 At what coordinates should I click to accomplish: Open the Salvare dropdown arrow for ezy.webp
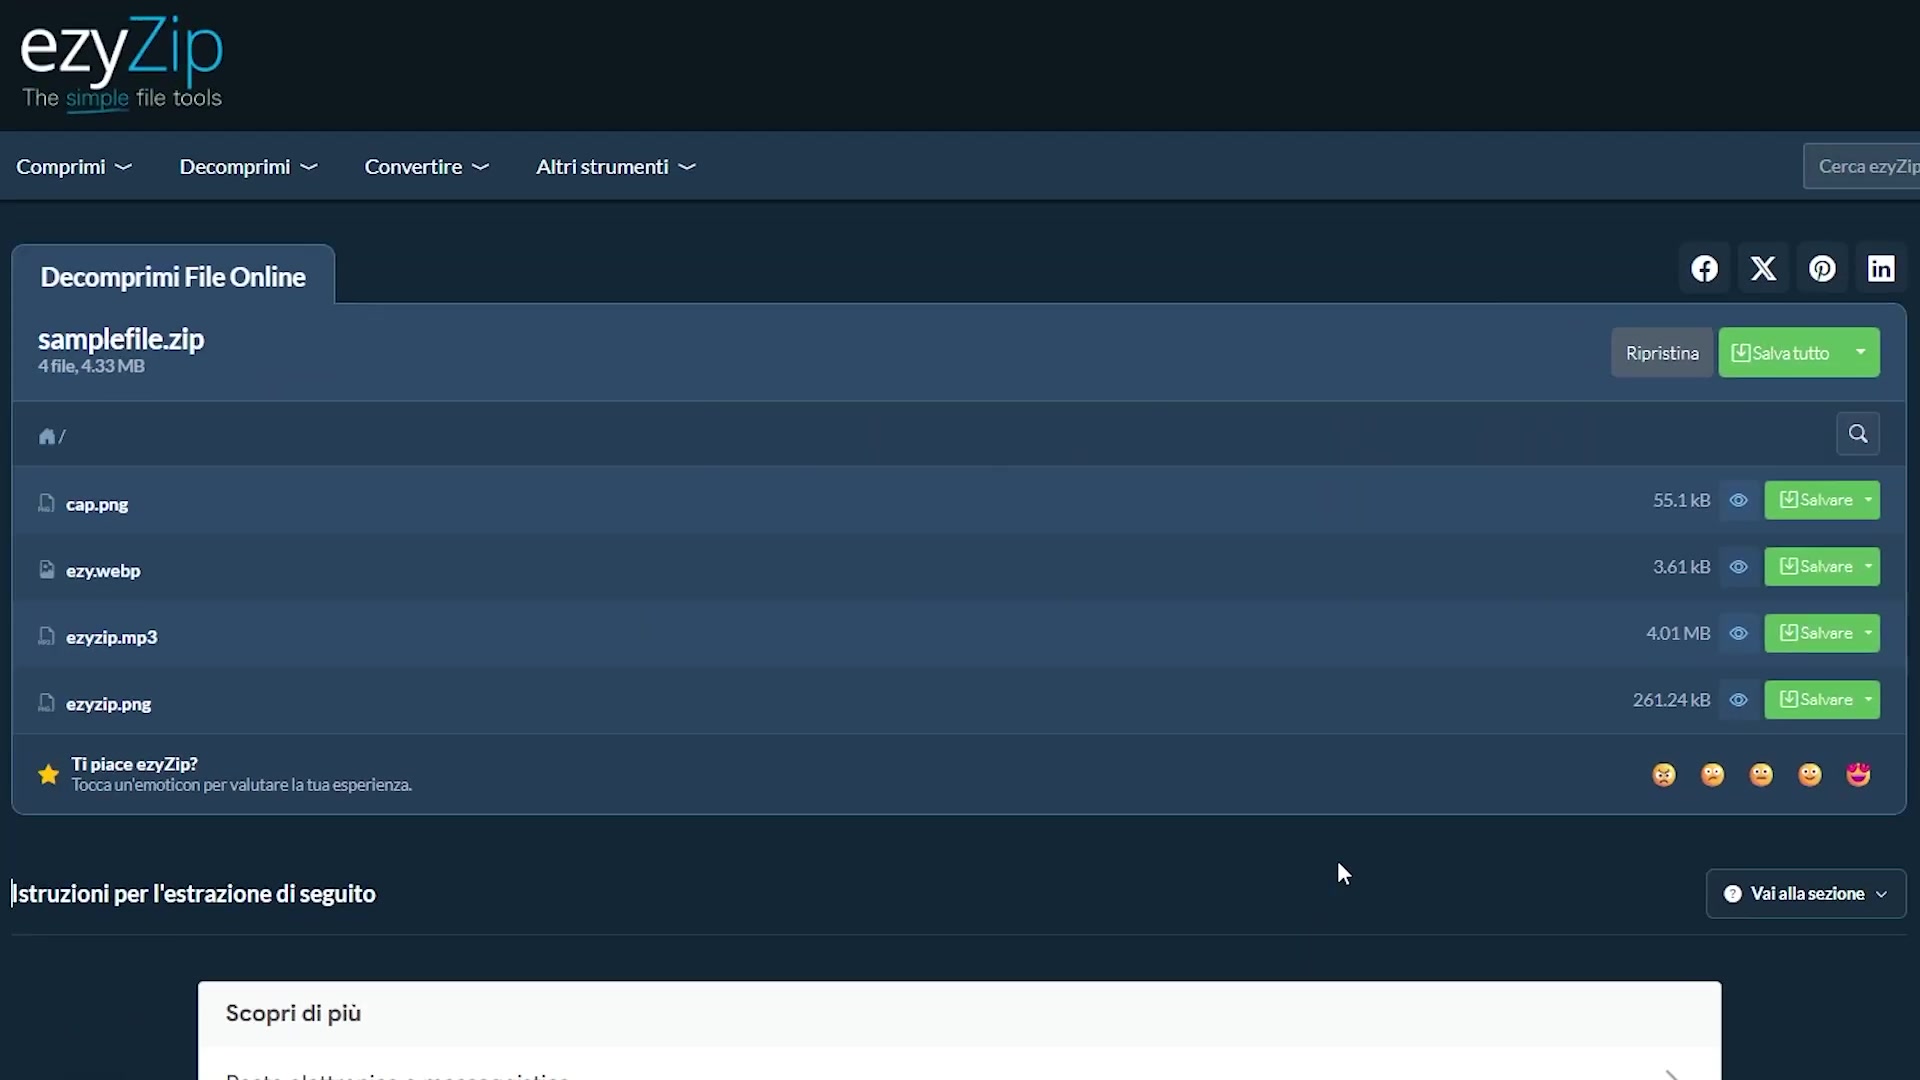[1868, 567]
